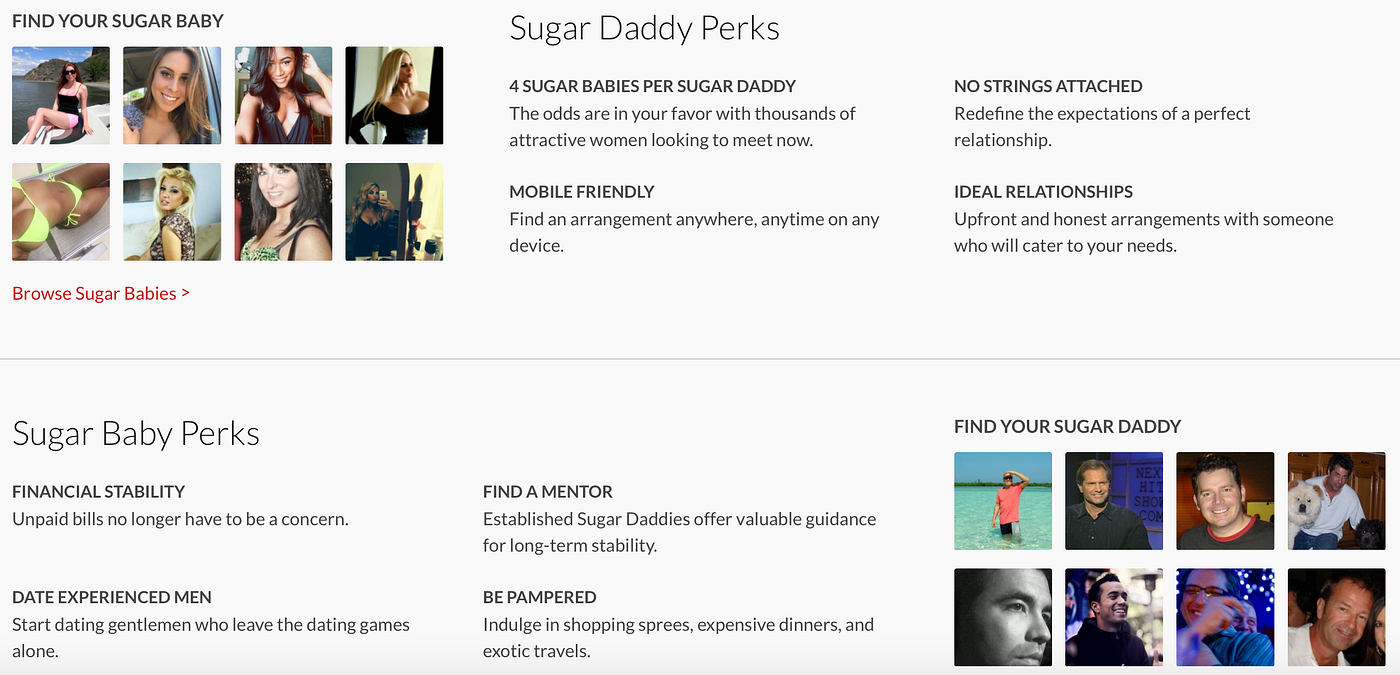Select the Mobile Friendly perk heading

pyautogui.click(x=582, y=192)
